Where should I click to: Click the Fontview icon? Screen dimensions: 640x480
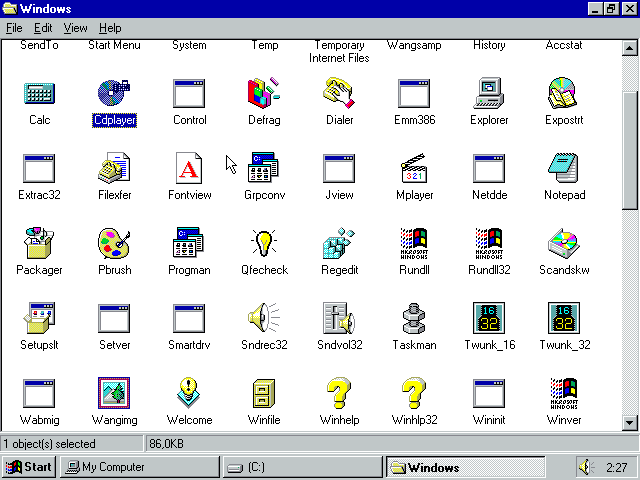pyautogui.click(x=189, y=168)
